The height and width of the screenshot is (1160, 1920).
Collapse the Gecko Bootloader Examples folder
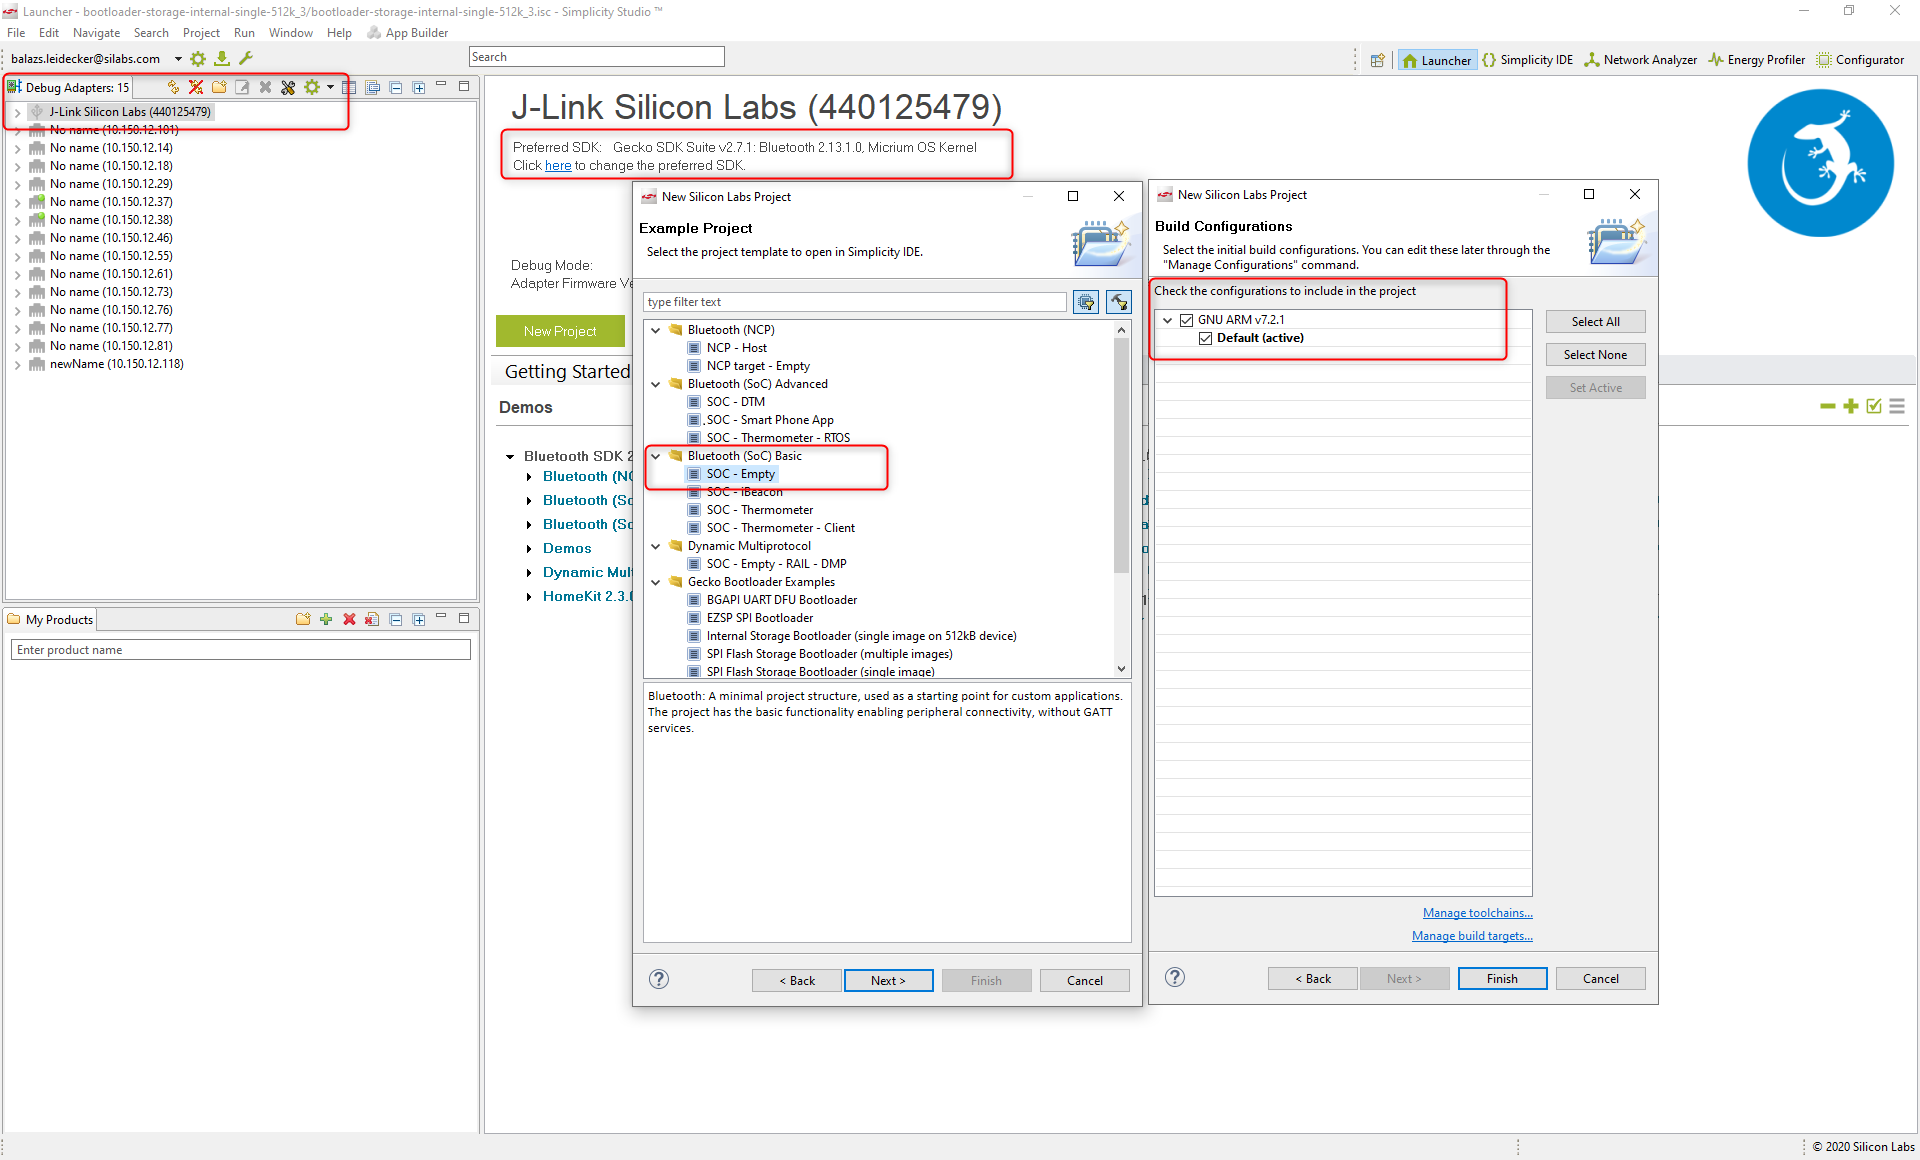[x=656, y=582]
